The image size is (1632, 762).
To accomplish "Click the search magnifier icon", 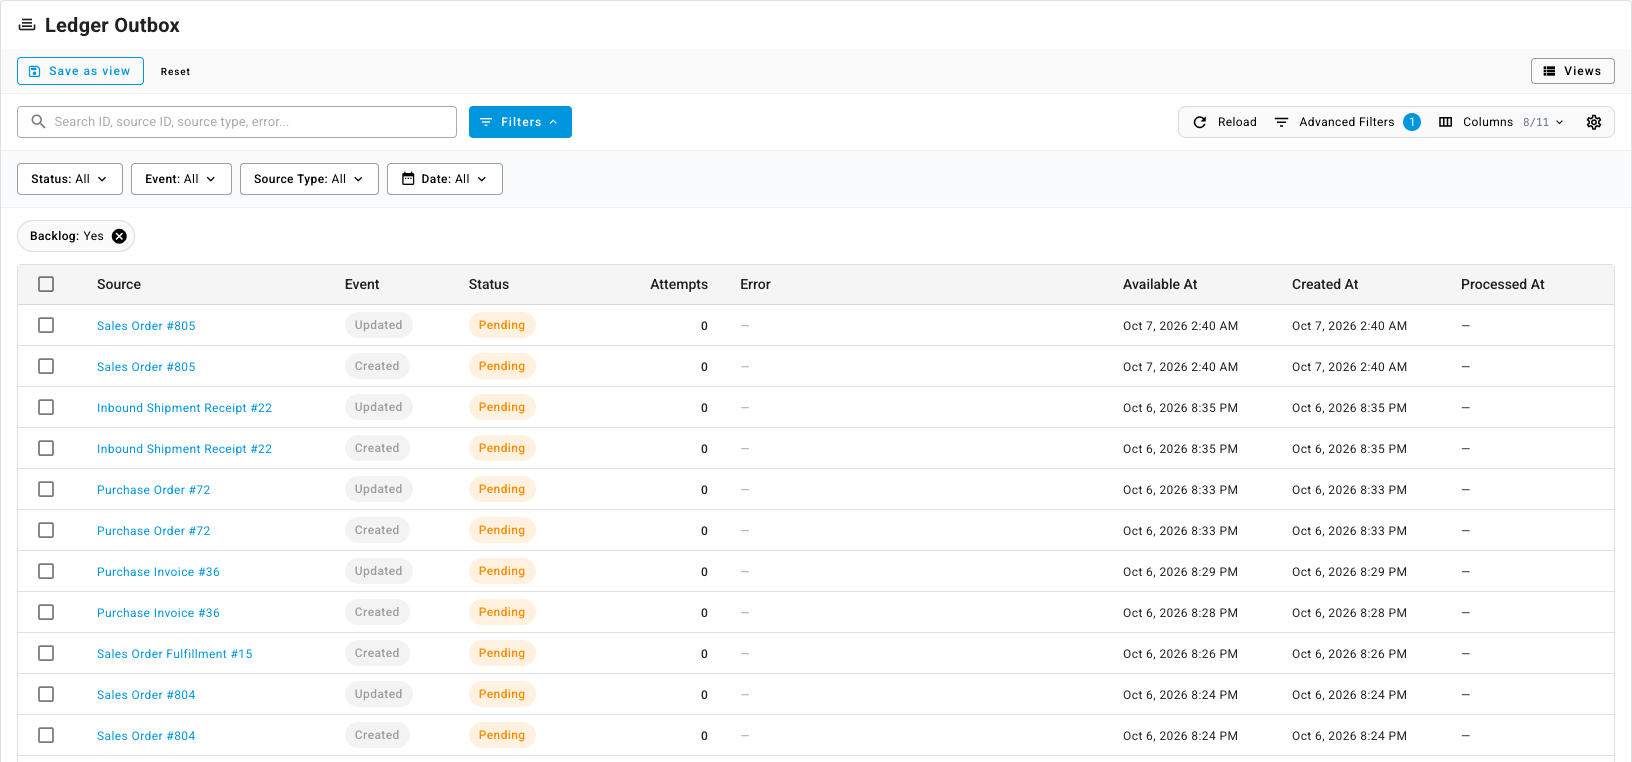I will point(38,122).
